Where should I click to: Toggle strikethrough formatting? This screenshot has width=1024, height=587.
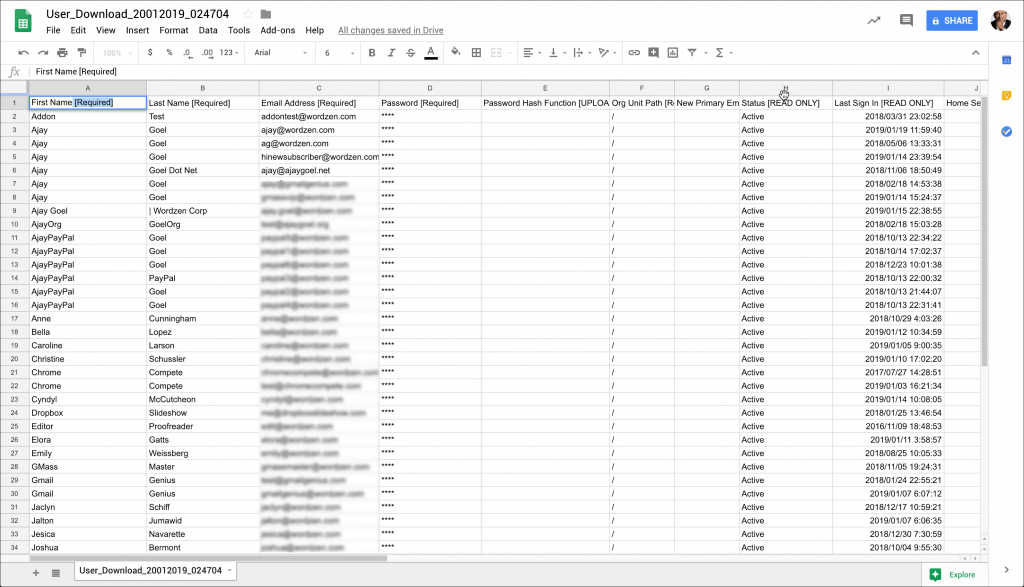tap(409, 52)
